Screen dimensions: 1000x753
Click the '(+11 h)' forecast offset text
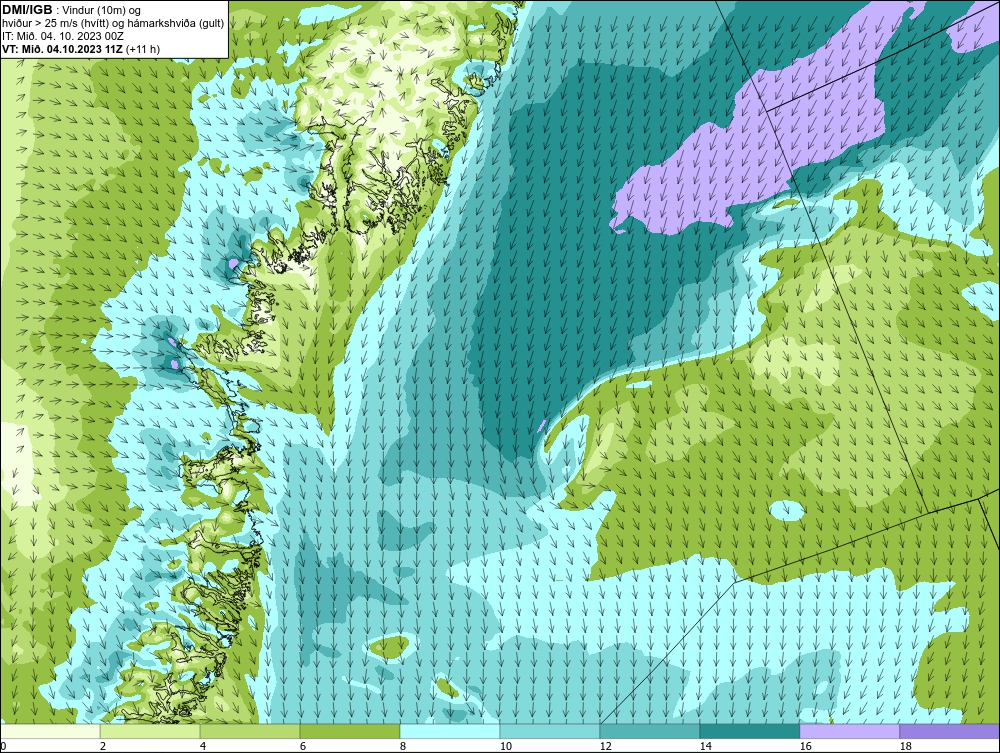143,49
